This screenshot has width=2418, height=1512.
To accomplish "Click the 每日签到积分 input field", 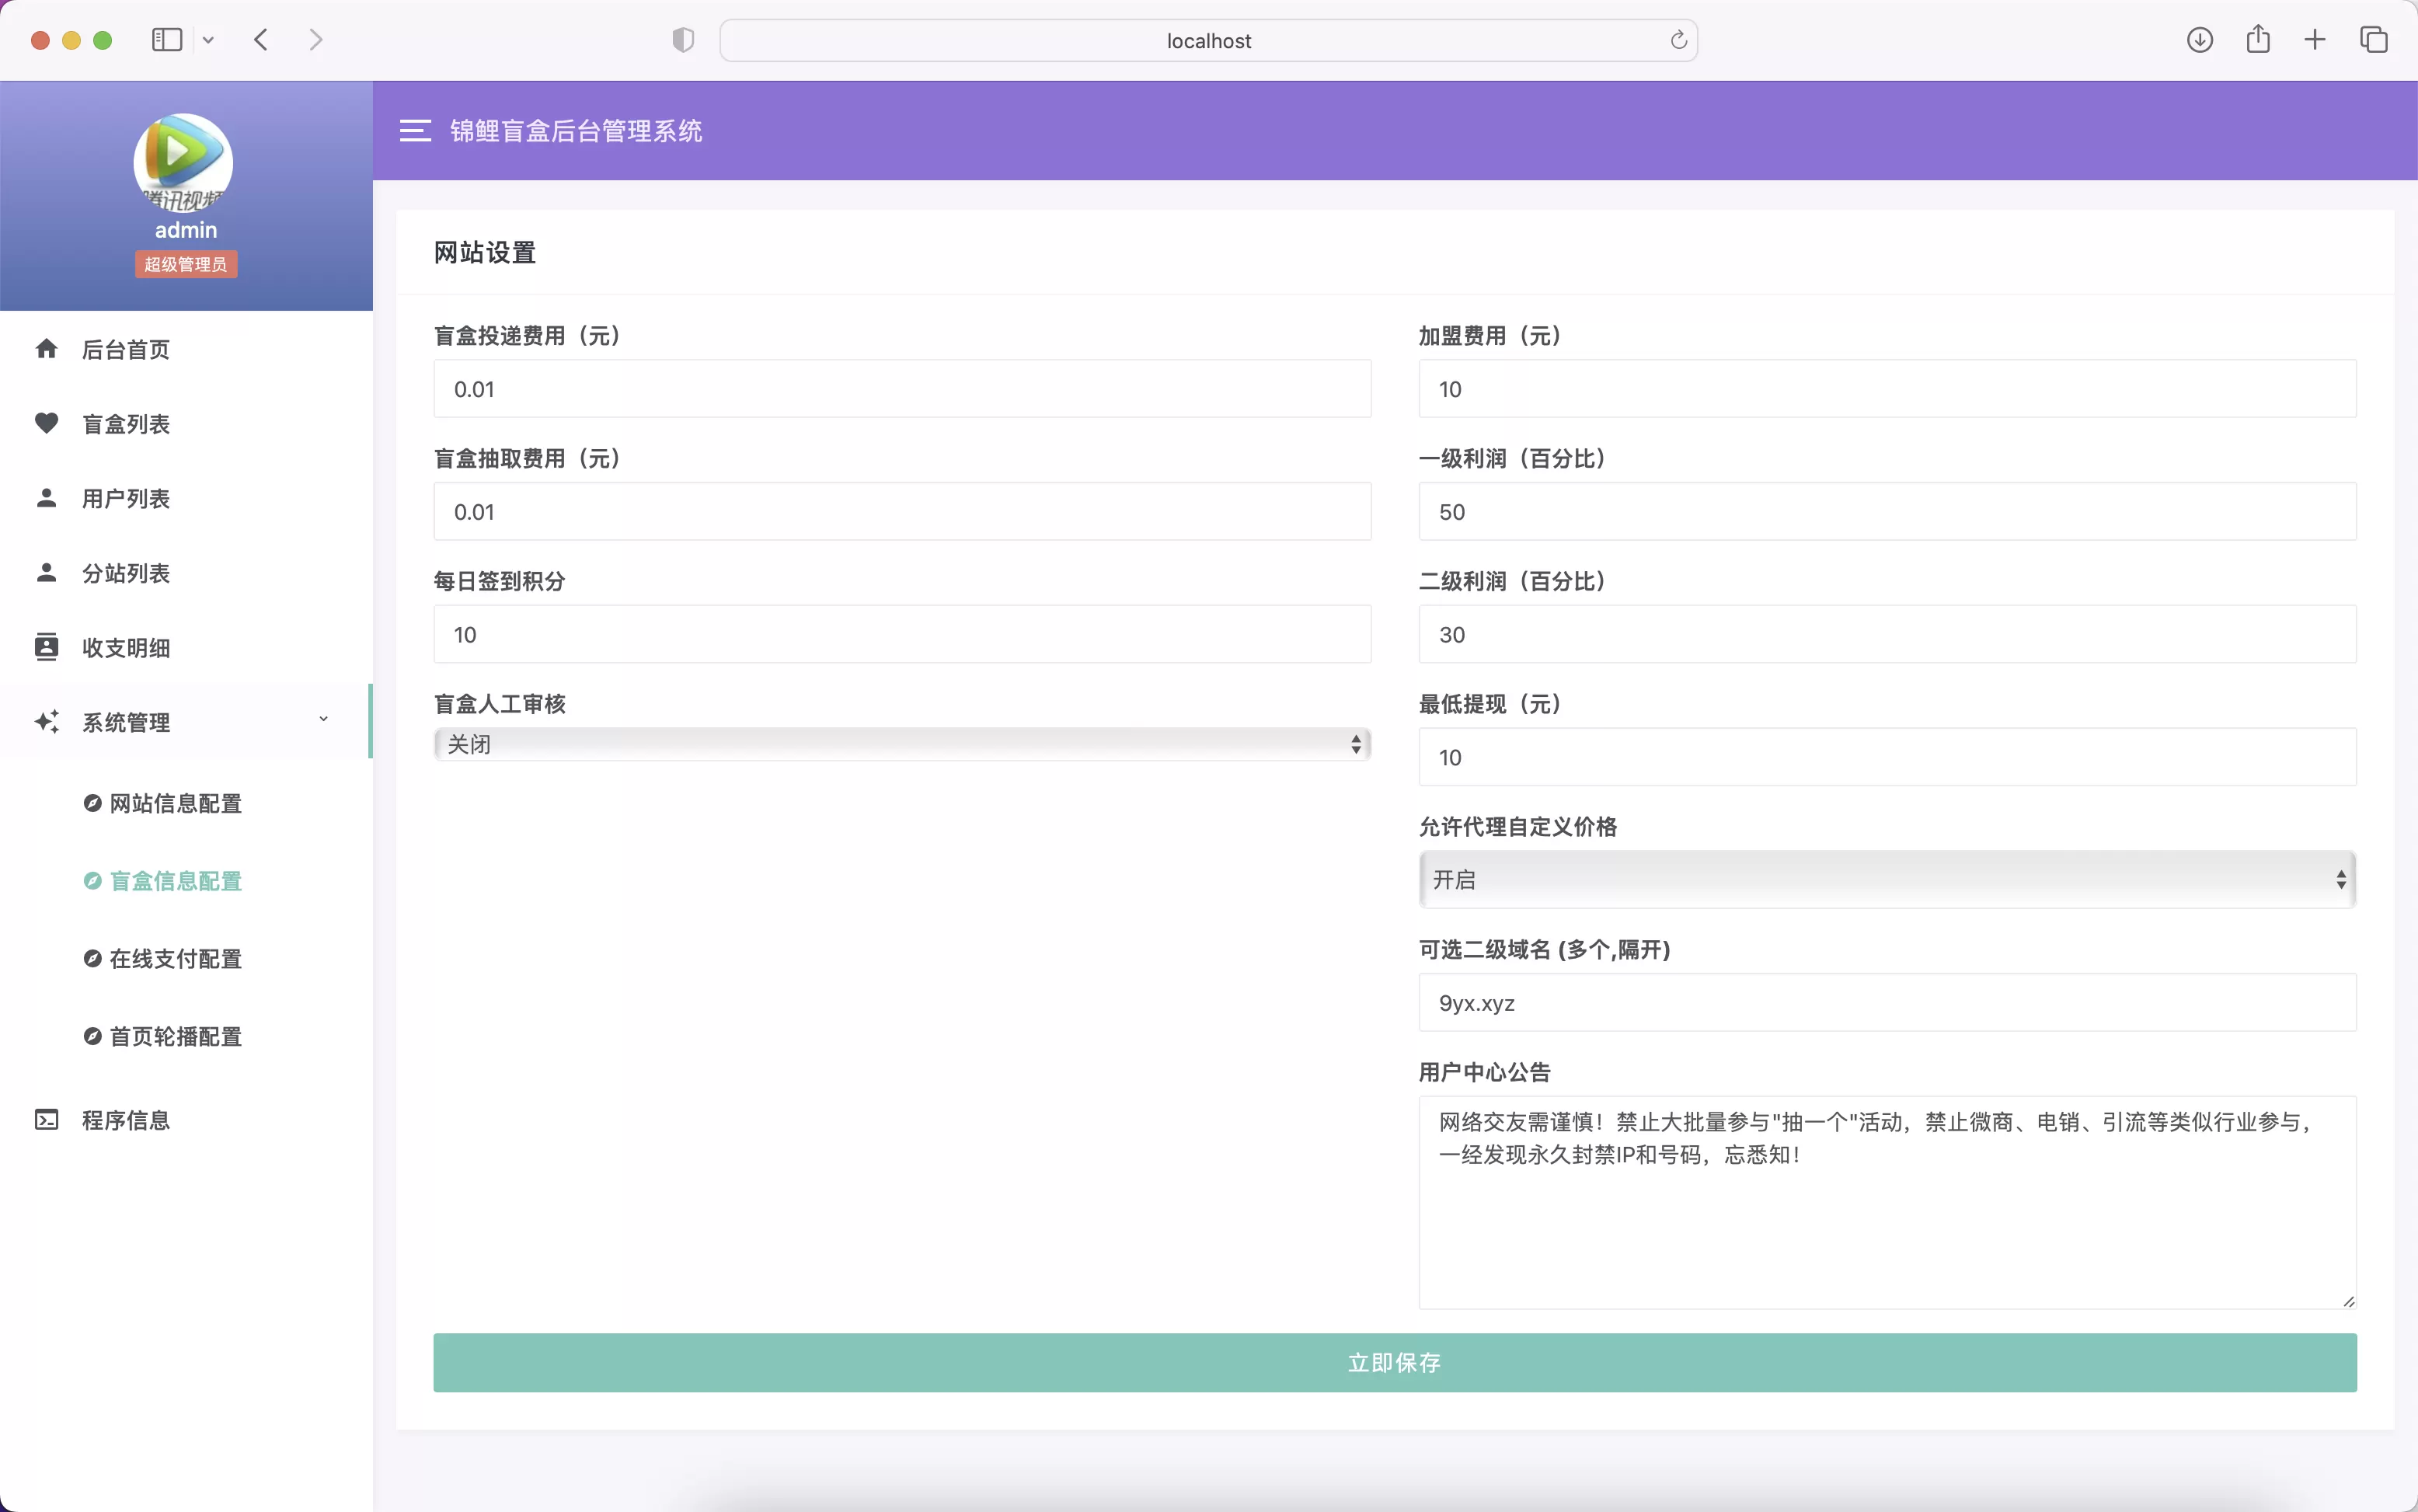I will (x=902, y=634).
